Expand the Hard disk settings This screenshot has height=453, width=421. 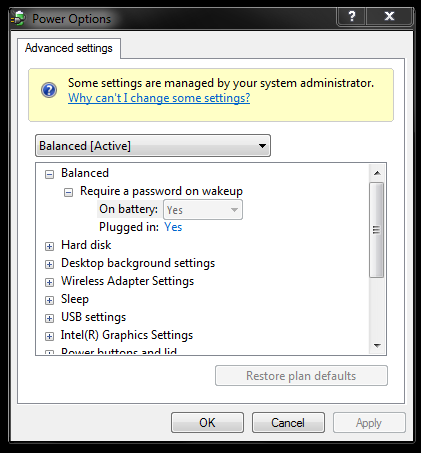pos(49,246)
